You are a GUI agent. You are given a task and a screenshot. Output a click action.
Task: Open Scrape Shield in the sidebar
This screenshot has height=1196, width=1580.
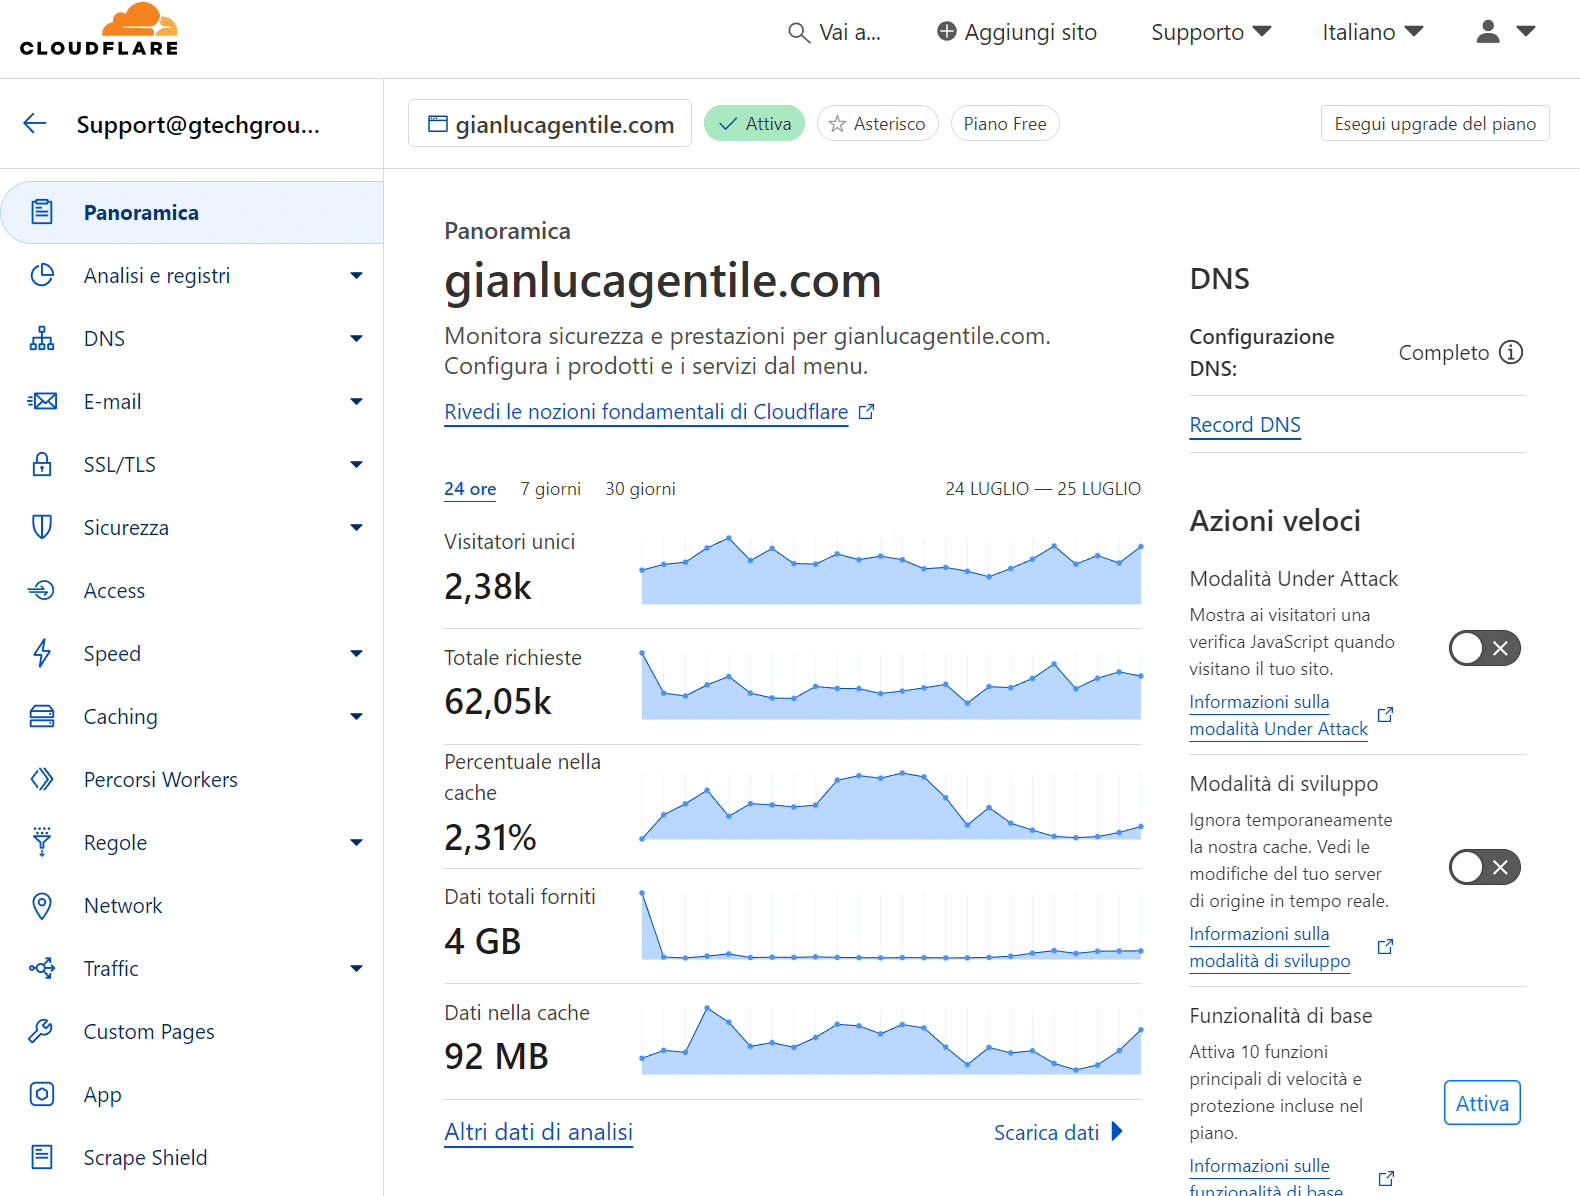[x=192, y=1157]
